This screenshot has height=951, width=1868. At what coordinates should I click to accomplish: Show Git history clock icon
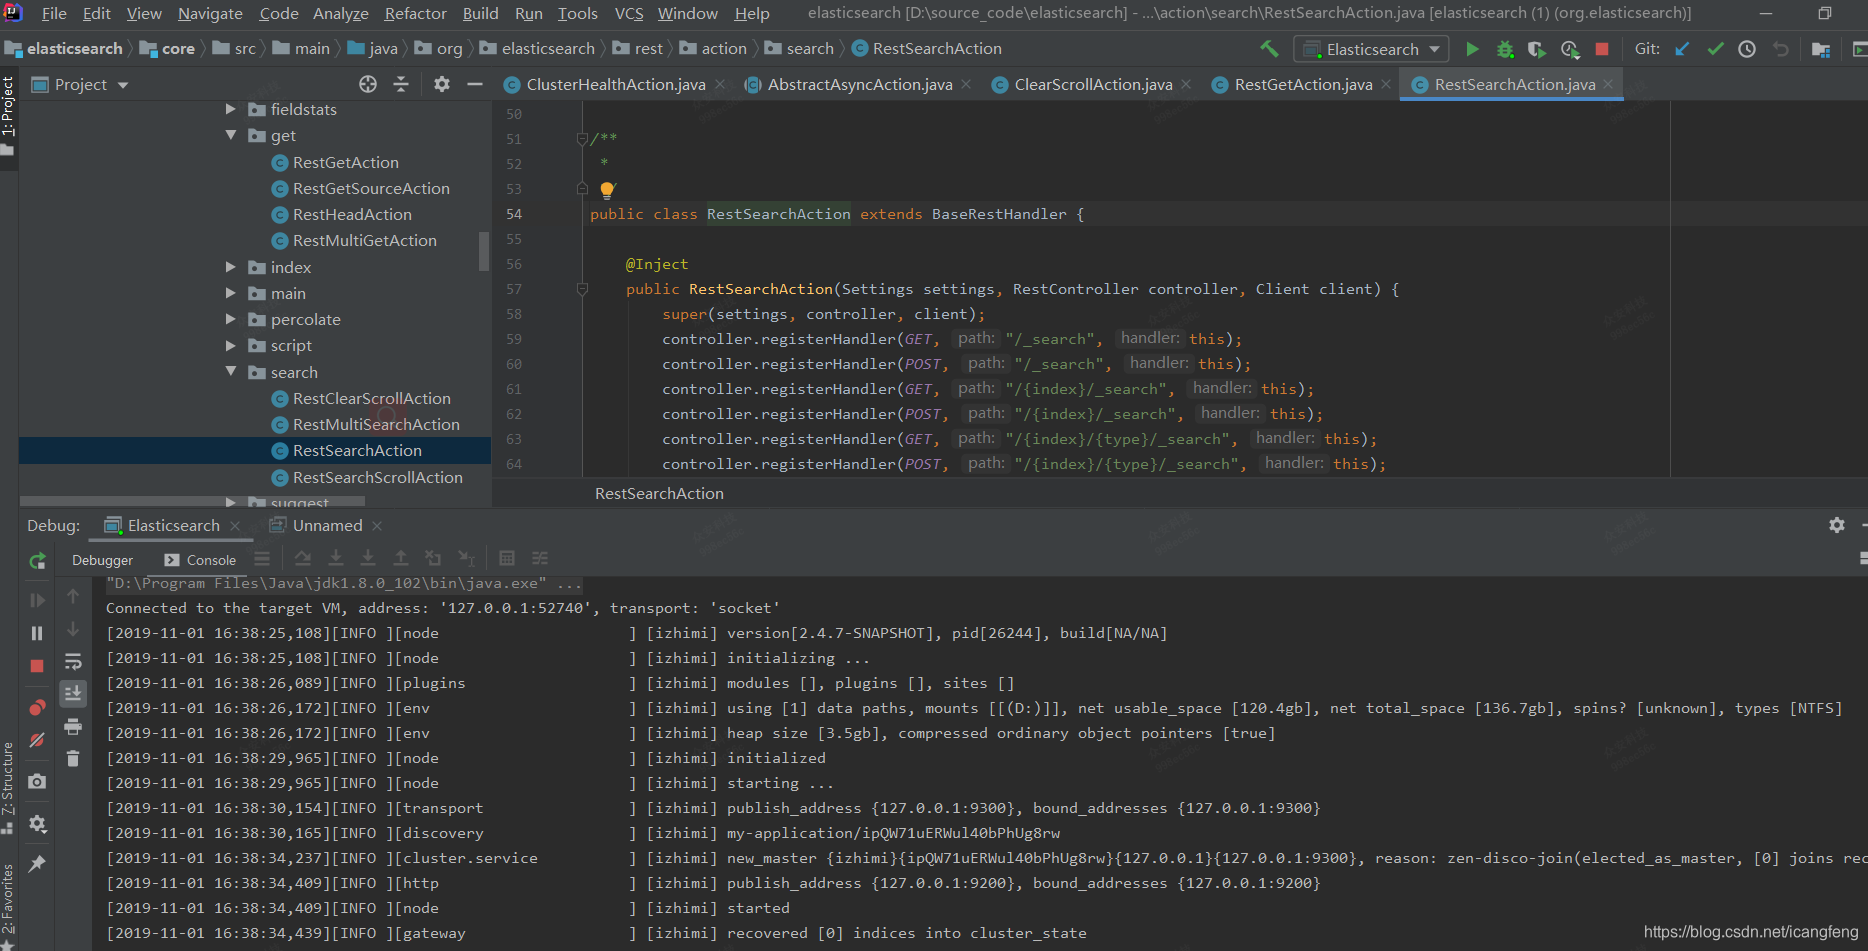coord(1747,49)
